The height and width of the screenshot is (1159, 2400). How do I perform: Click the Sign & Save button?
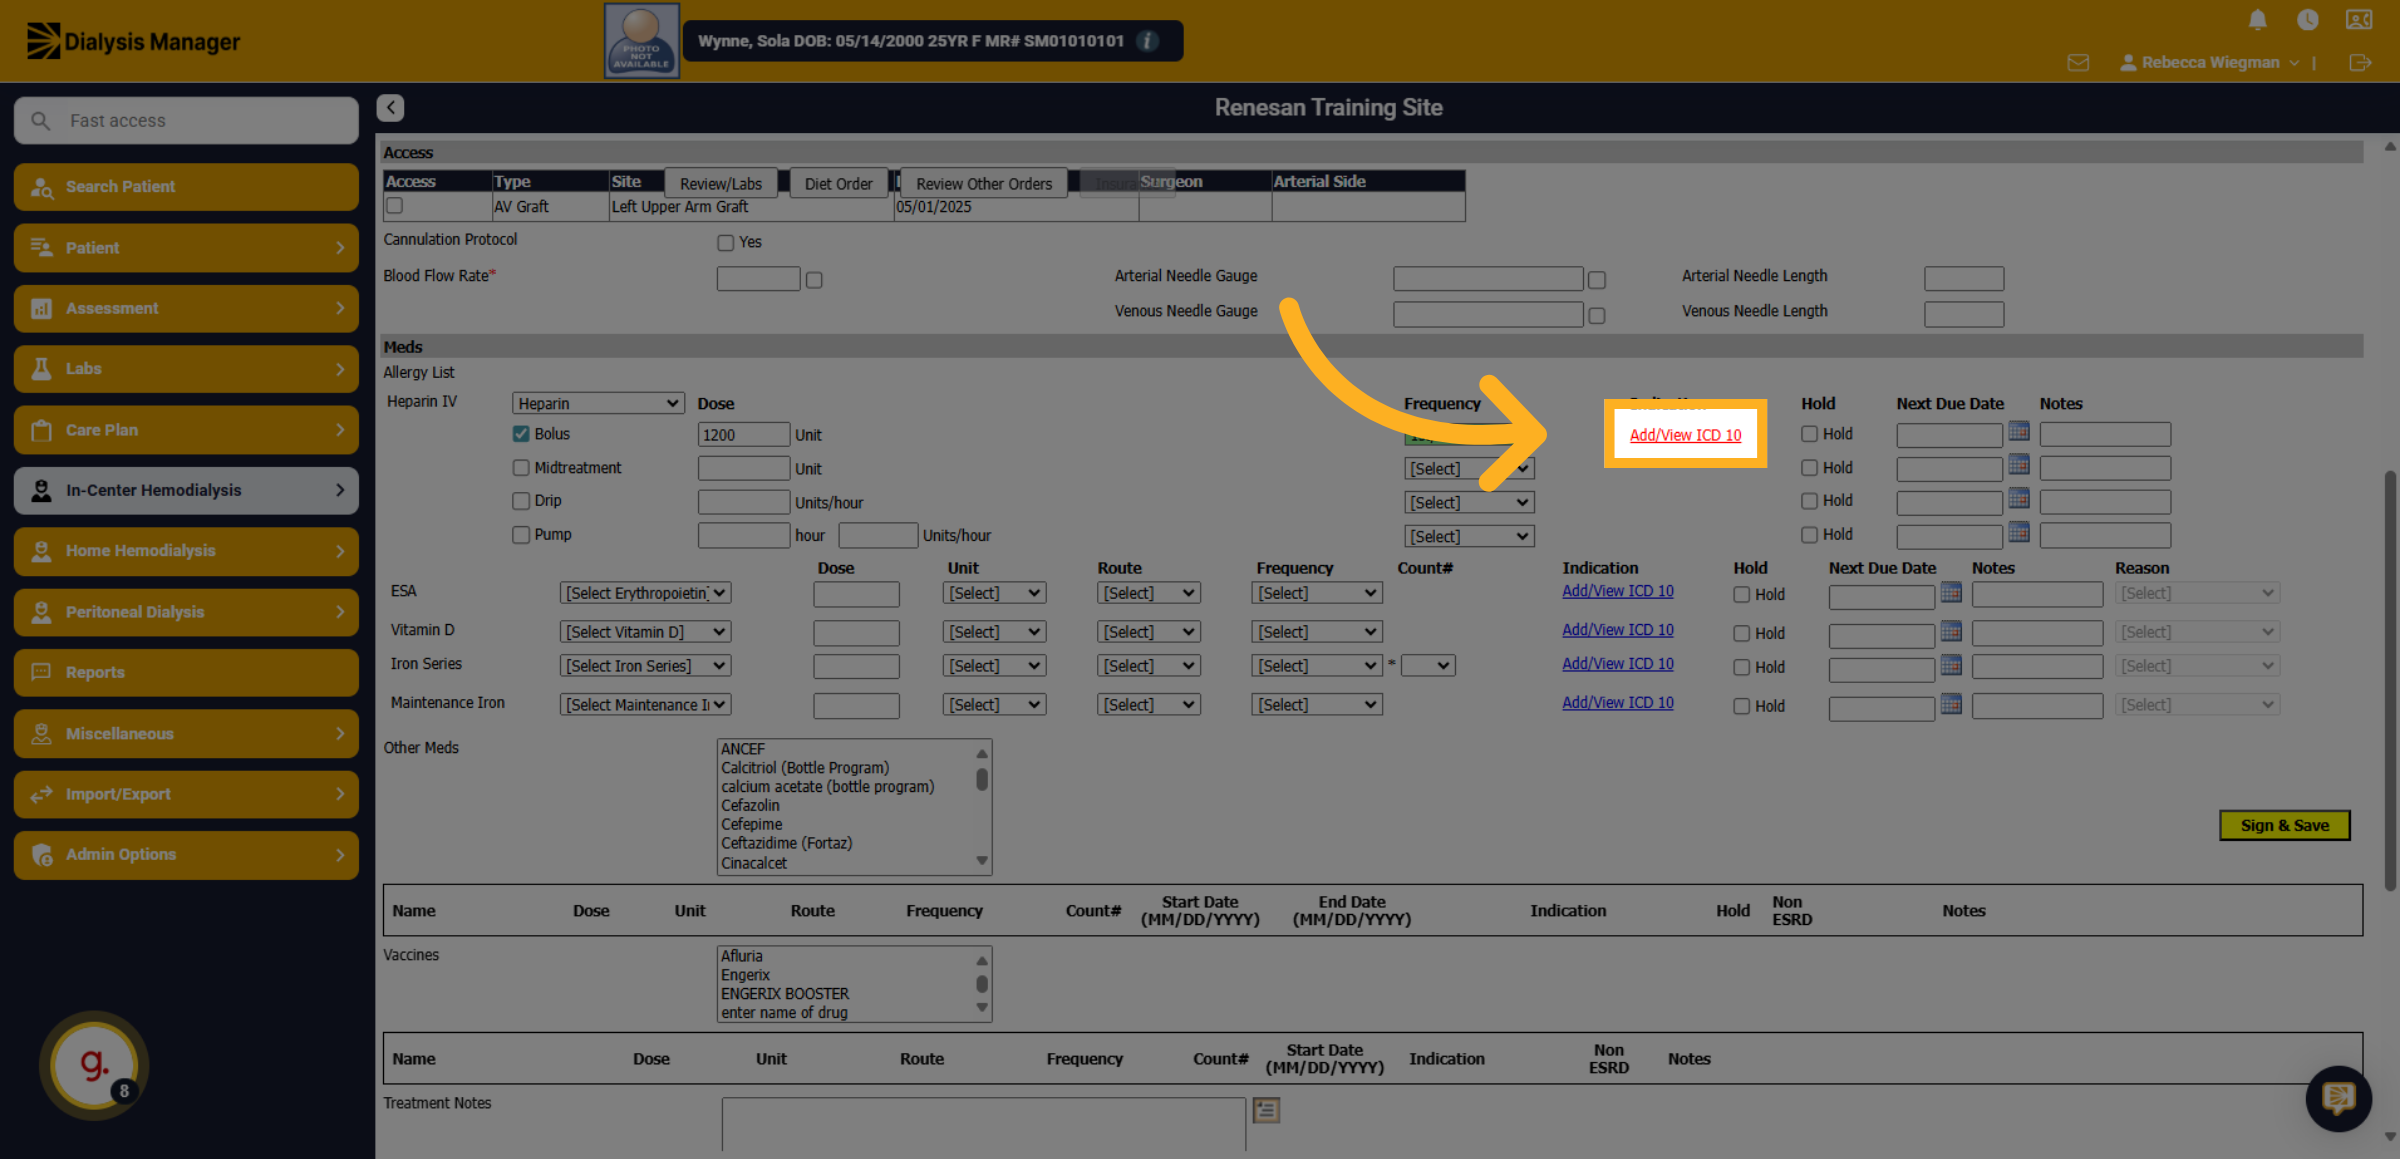point(2285,825)
